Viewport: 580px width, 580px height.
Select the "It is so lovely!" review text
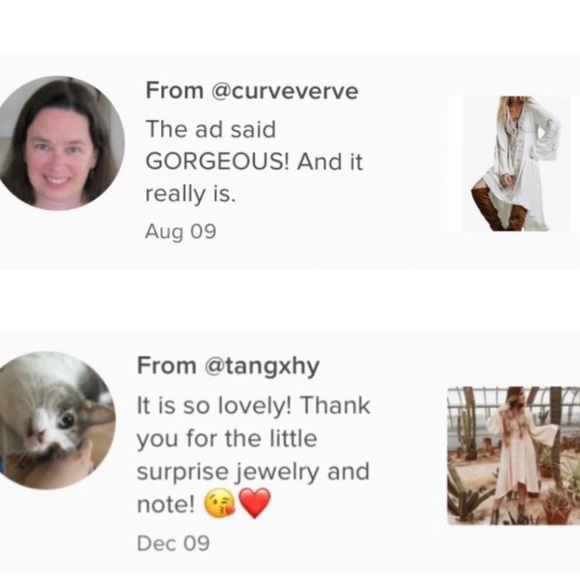click(254, 455)
